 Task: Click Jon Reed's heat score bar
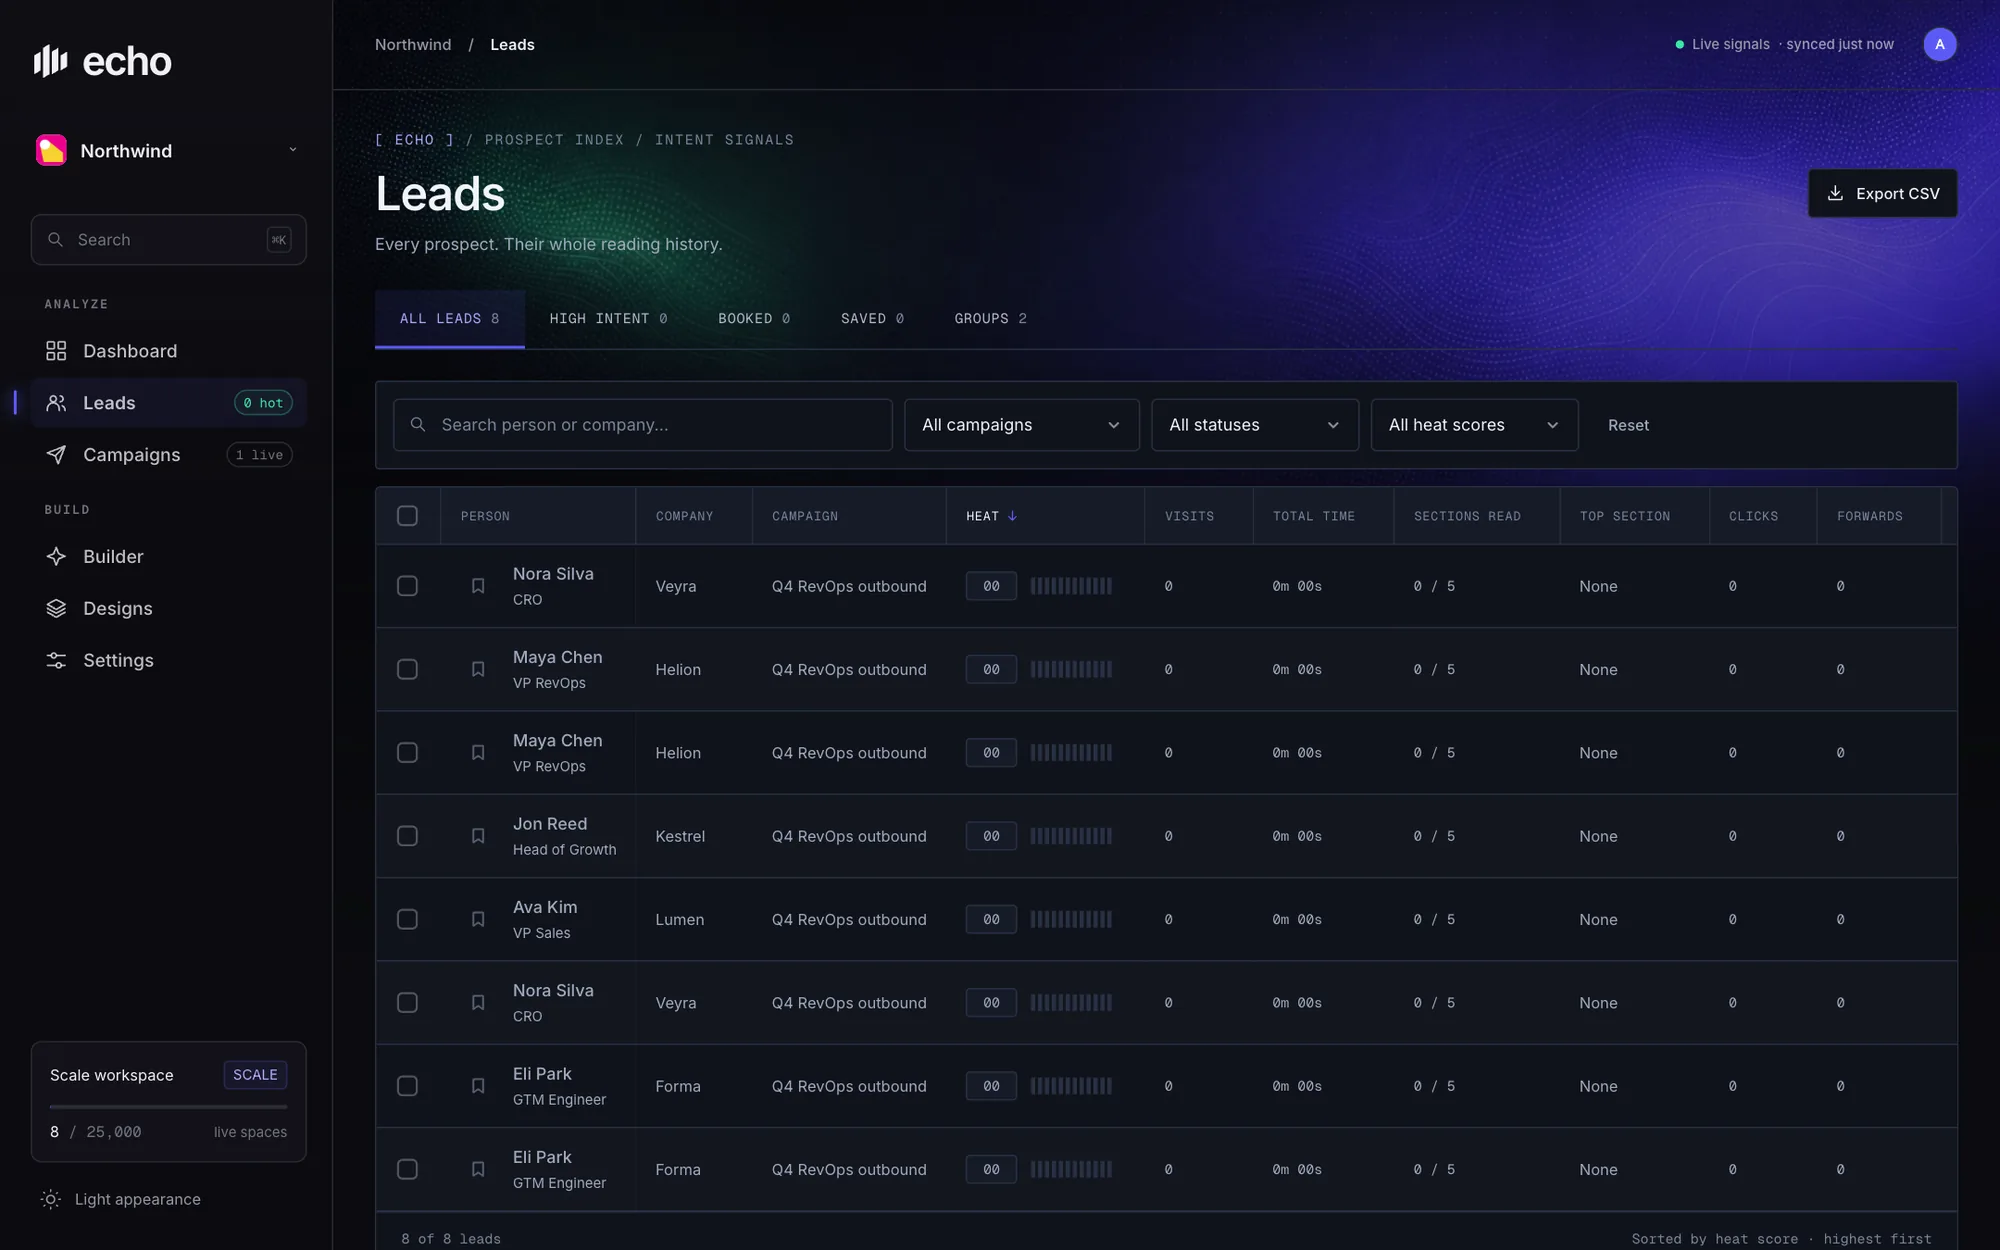coord(1071,836)
